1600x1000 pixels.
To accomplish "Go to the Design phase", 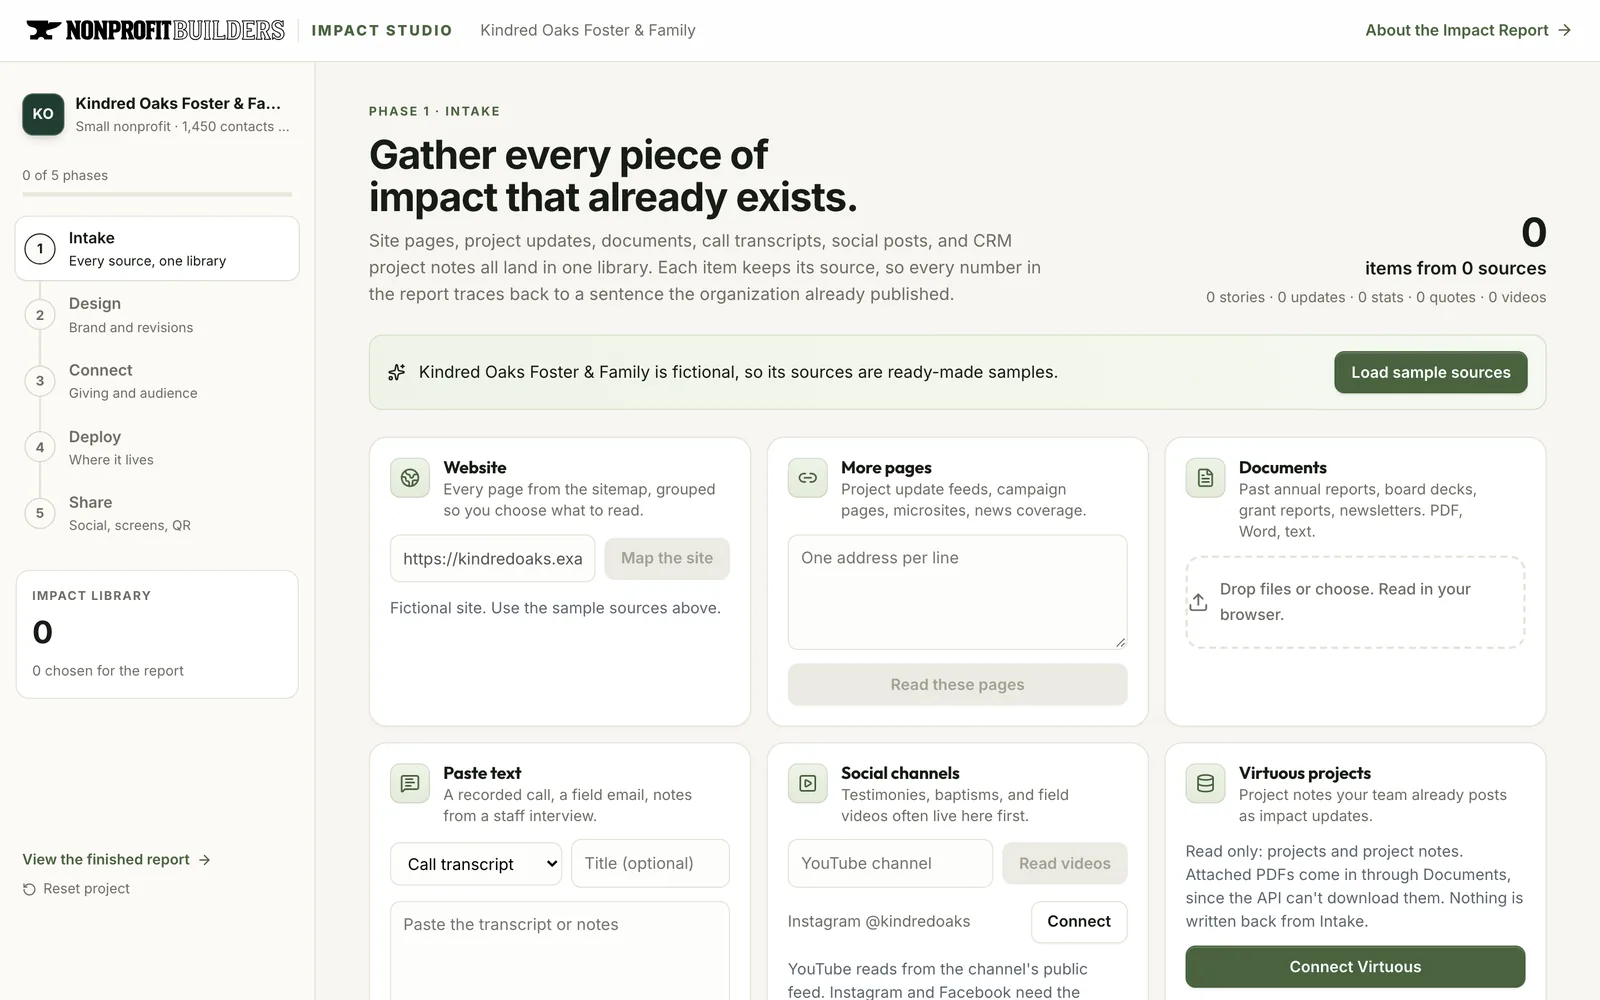I will [x=157, y=315].
